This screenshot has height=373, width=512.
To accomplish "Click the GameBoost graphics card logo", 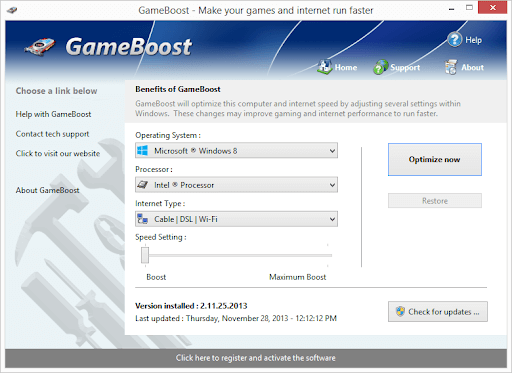I will click(40, 47).
